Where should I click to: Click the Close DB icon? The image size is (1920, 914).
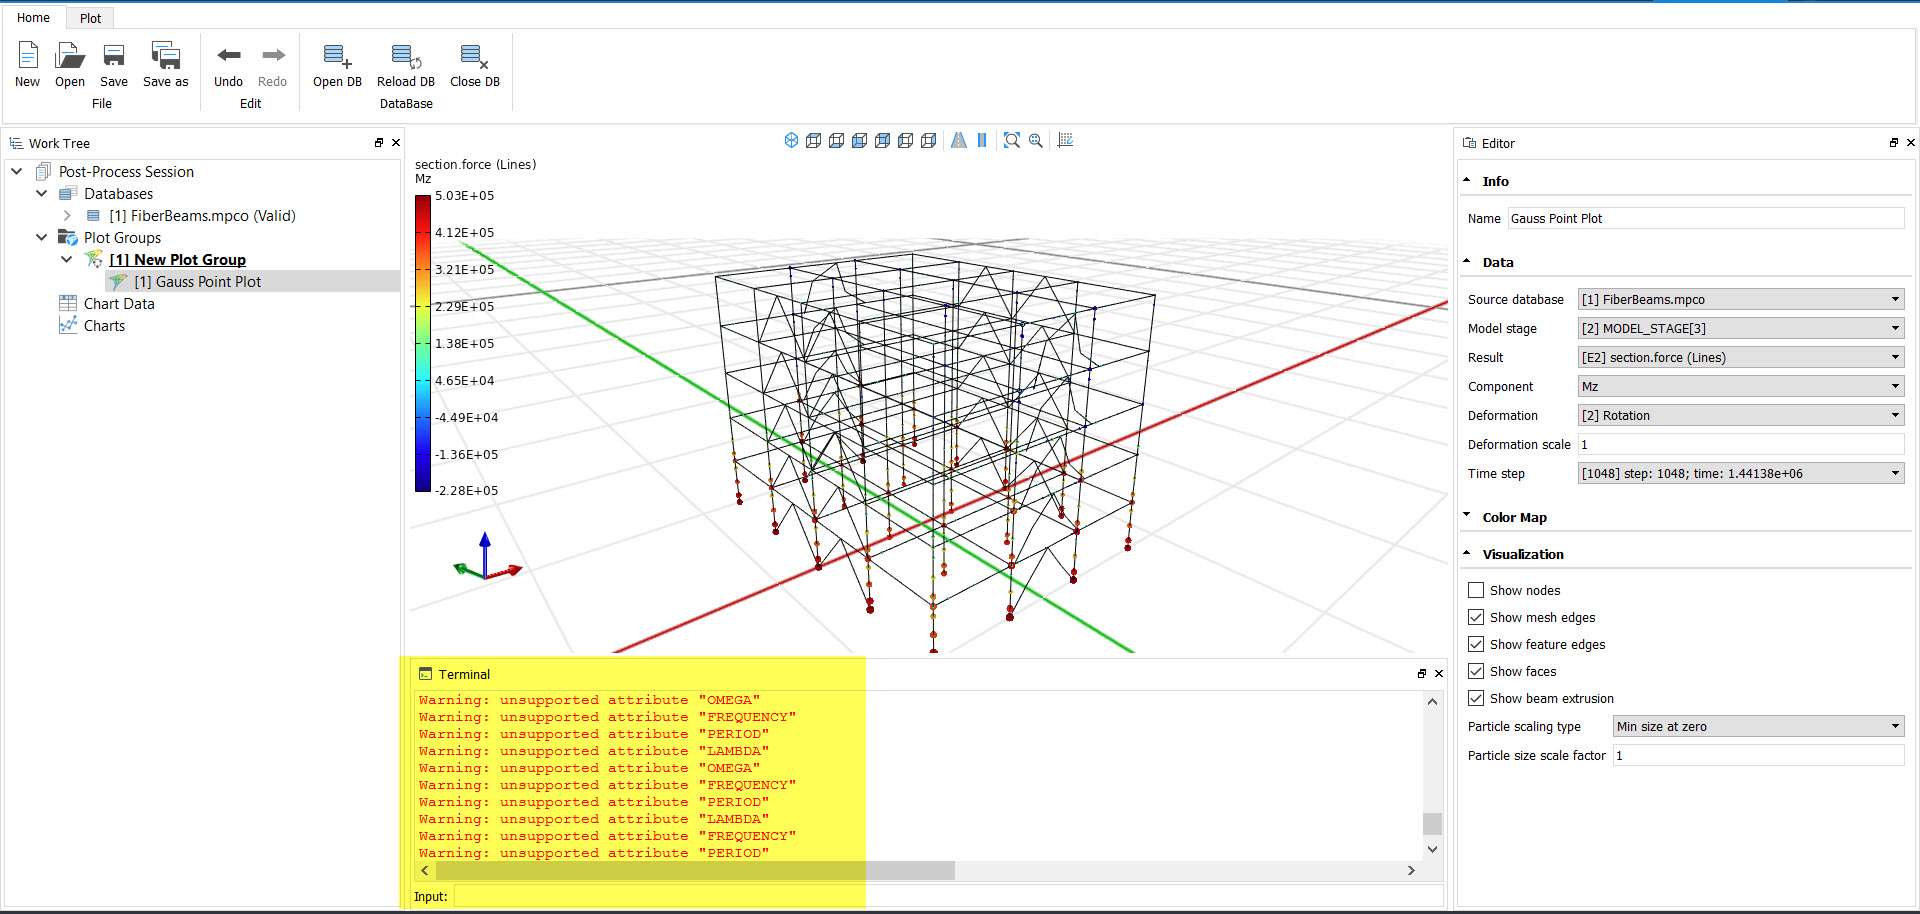click(x=474, y=56)
